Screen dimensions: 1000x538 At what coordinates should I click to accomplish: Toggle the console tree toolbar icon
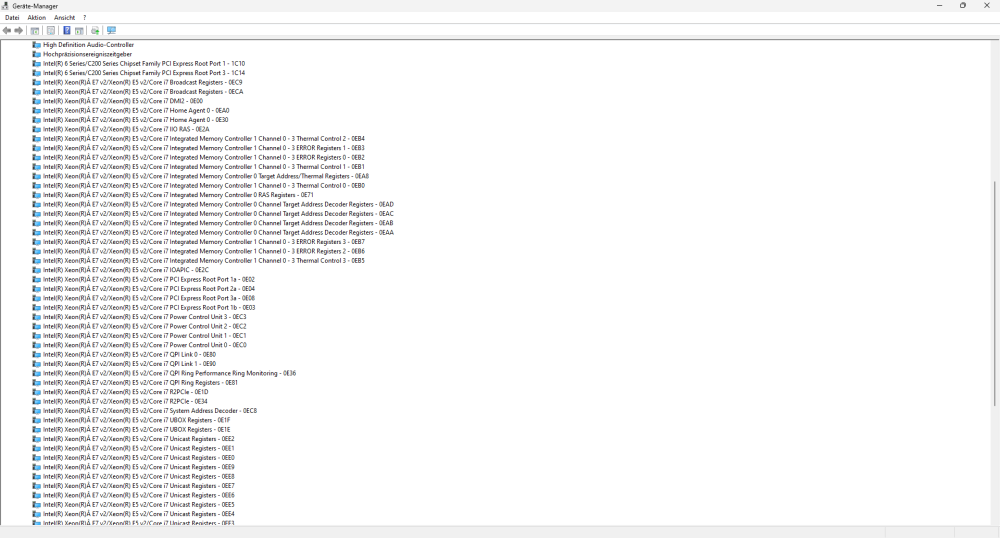pyautogui.click(x=35, y=31)
